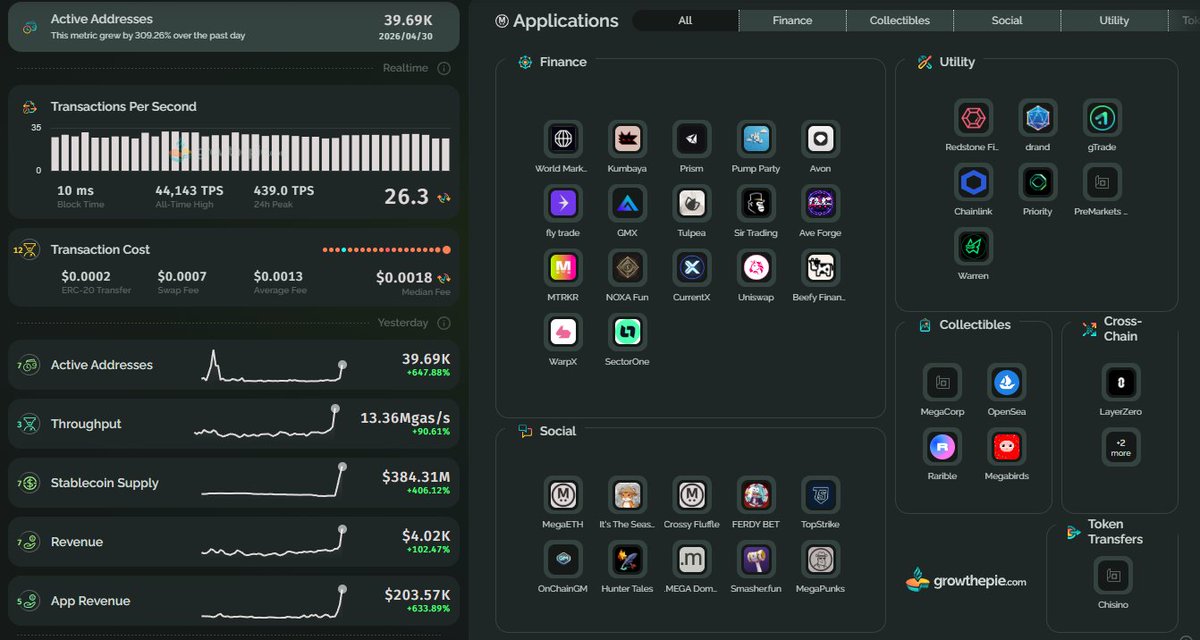Open the OnChainGM app icon
The width and height of the screenshot is (1200, 640).
coord(563,559)
